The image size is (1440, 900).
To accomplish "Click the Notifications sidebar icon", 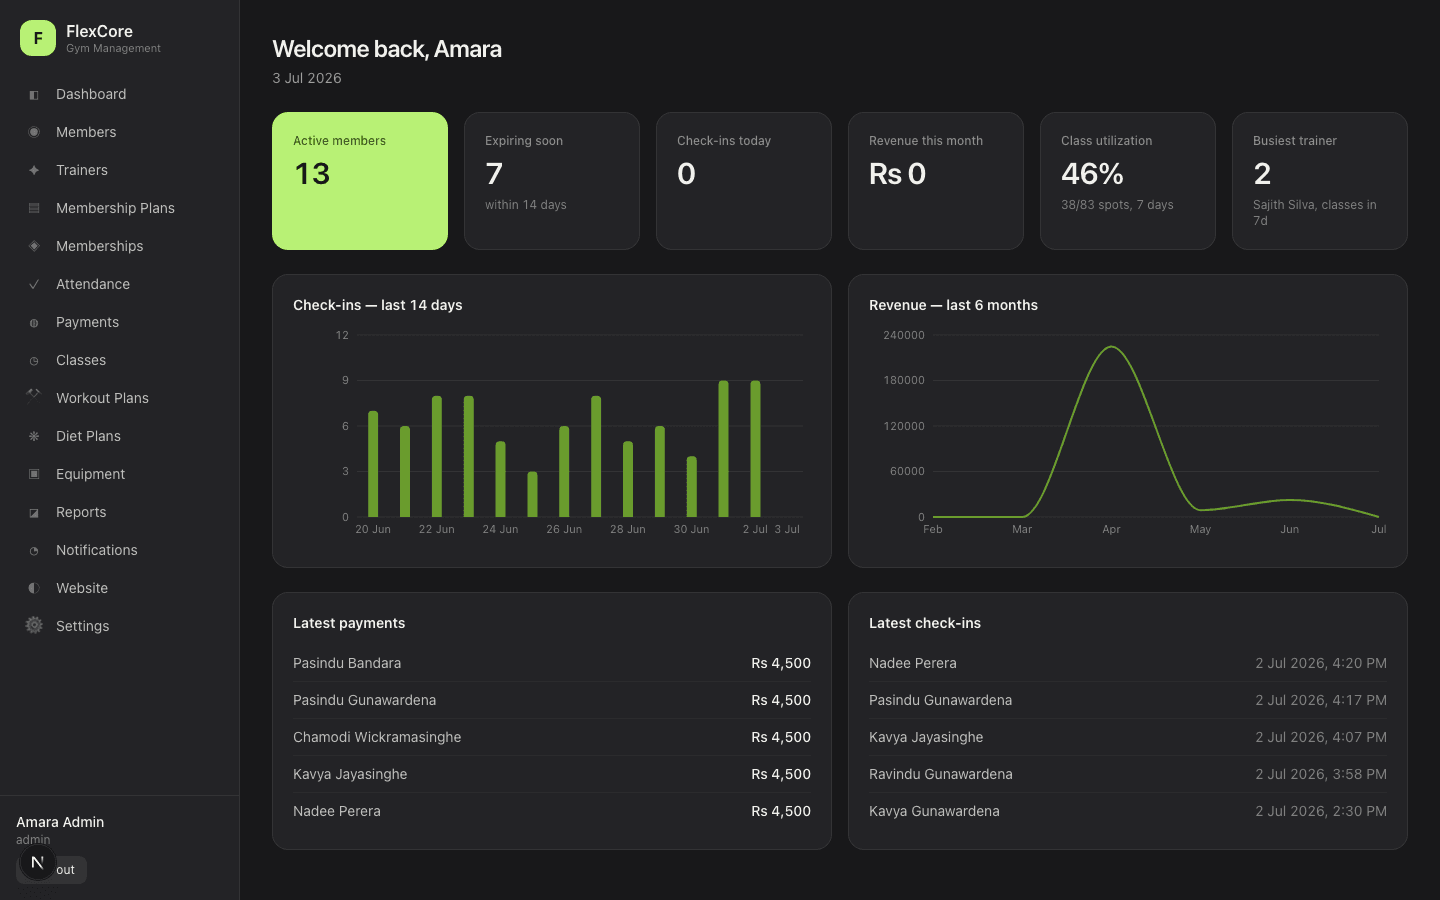I will [x=34, y=551].
